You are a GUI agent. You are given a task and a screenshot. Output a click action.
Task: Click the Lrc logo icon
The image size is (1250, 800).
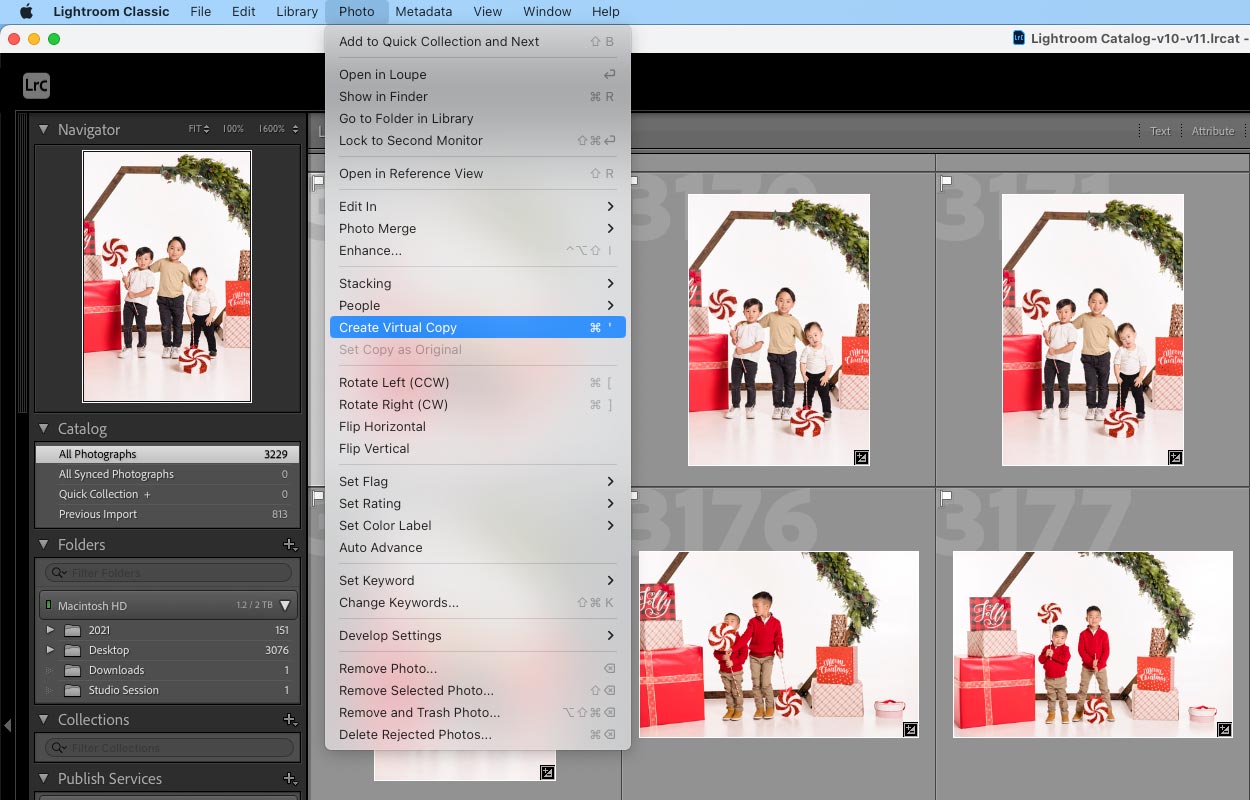tap(36, 86)
